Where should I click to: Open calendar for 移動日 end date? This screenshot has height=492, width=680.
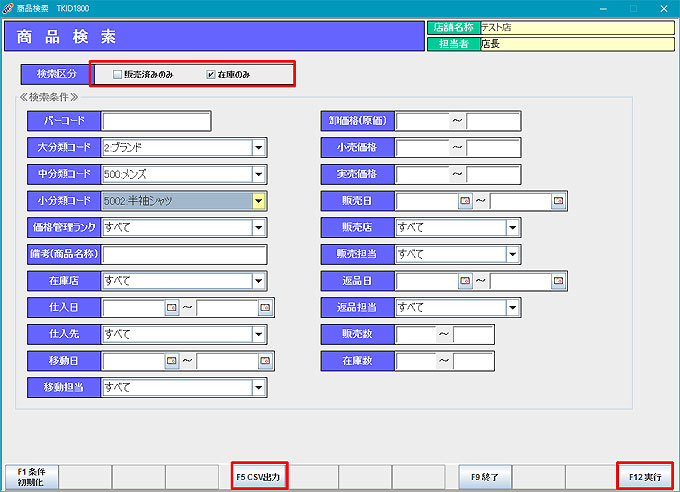(x=265, y=361)
